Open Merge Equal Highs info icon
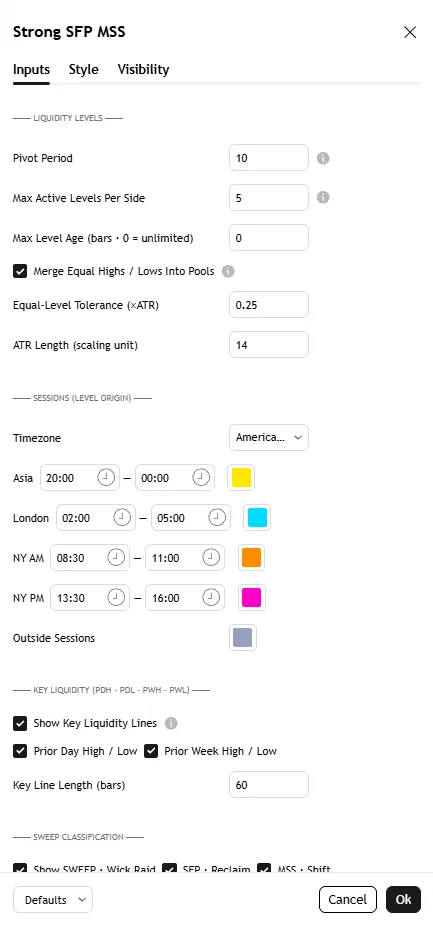The width and height of the screenshot is (433, 925). click(x=228, y=271)
